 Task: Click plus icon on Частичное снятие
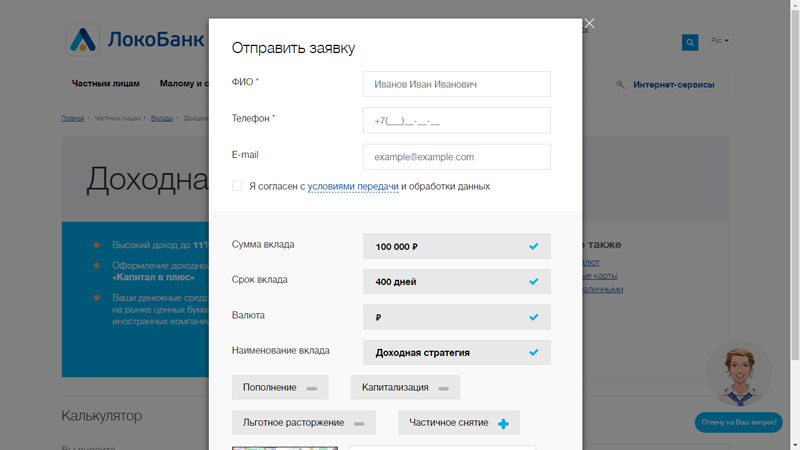click(503, 423)
